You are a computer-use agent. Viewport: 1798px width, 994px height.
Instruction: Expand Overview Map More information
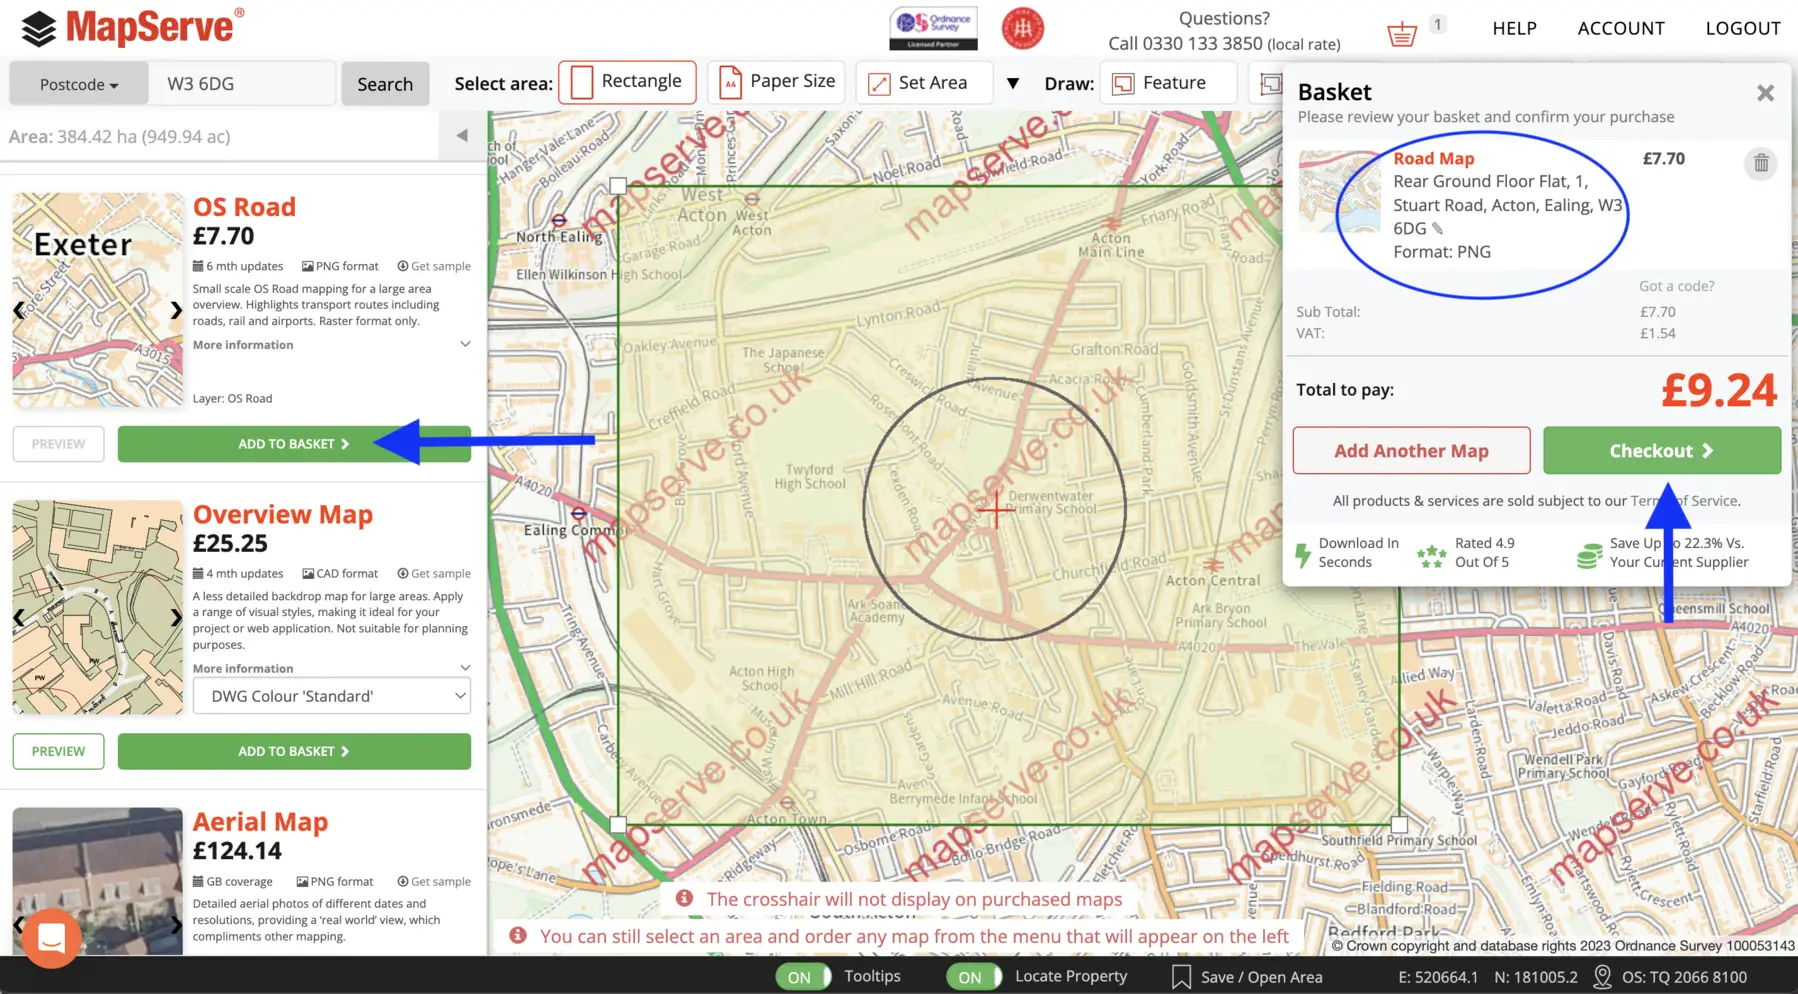[332, 669]
